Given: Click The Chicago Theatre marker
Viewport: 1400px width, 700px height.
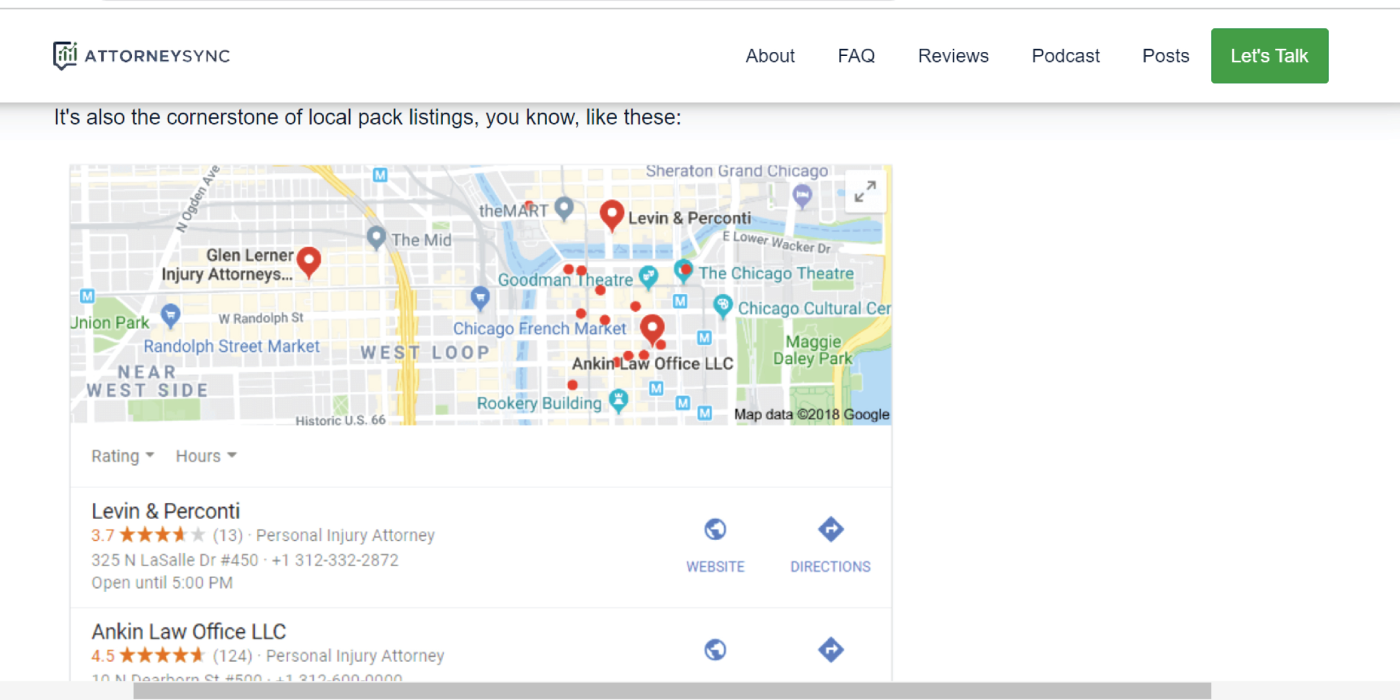Looking at the screenshot, I should coord(683,271).
